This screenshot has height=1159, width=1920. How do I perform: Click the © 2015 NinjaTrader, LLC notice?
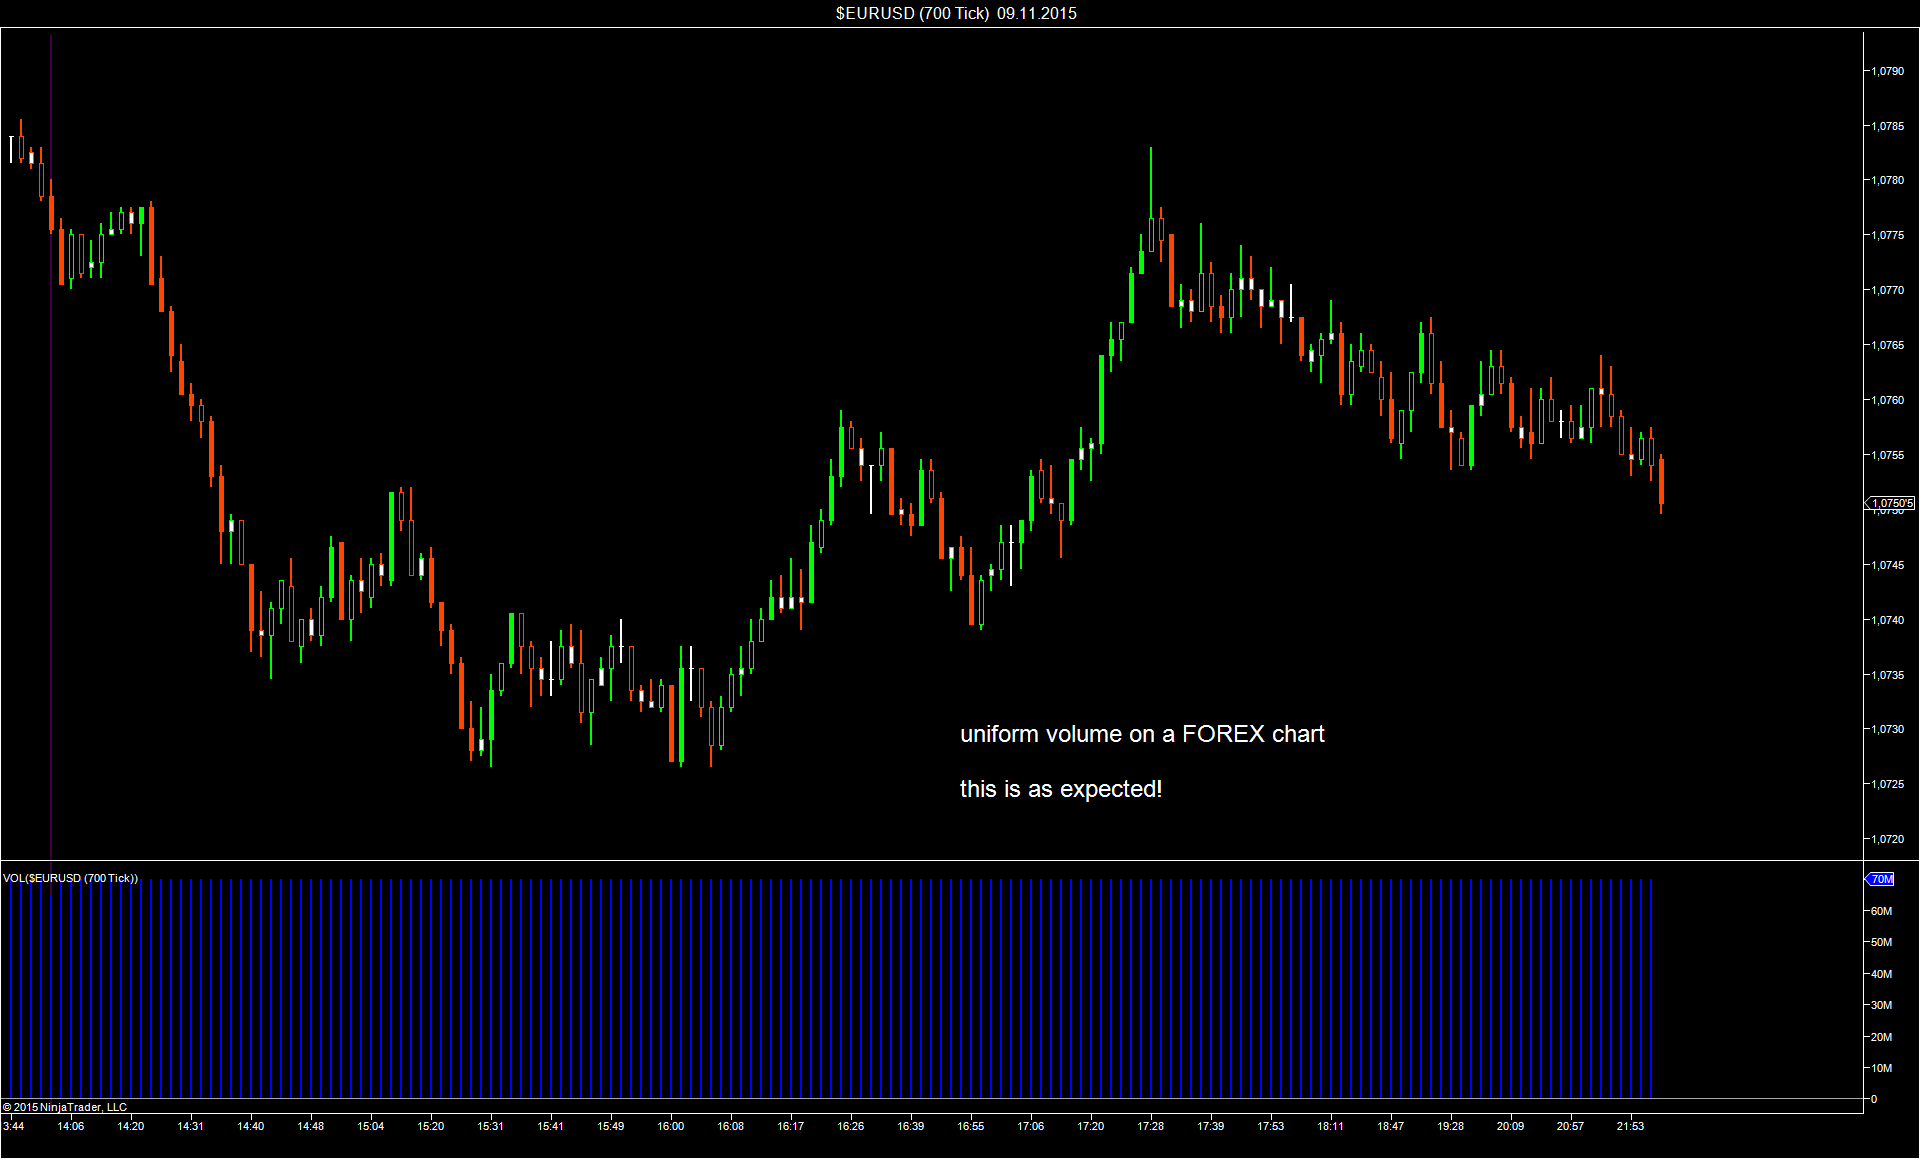click(65, 1107)
